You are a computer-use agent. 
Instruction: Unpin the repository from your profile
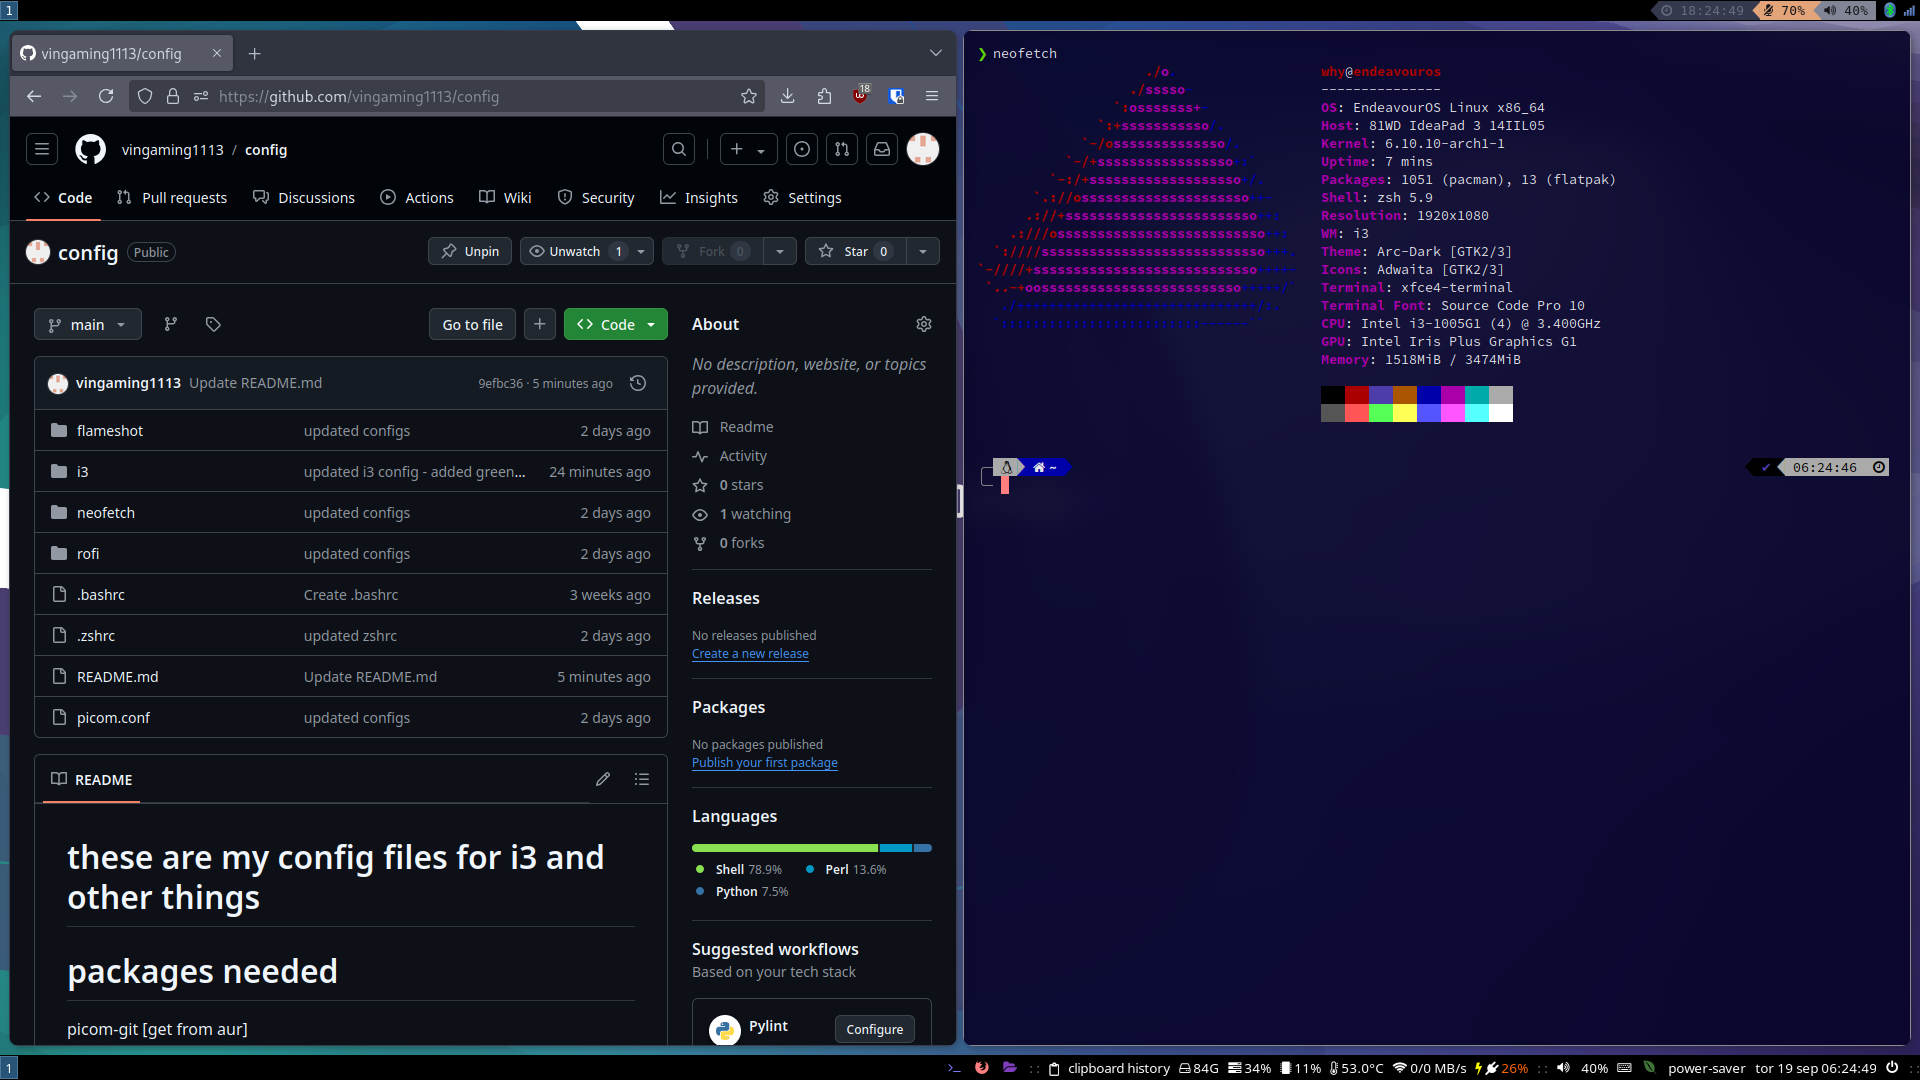click(x=468, y=251)
